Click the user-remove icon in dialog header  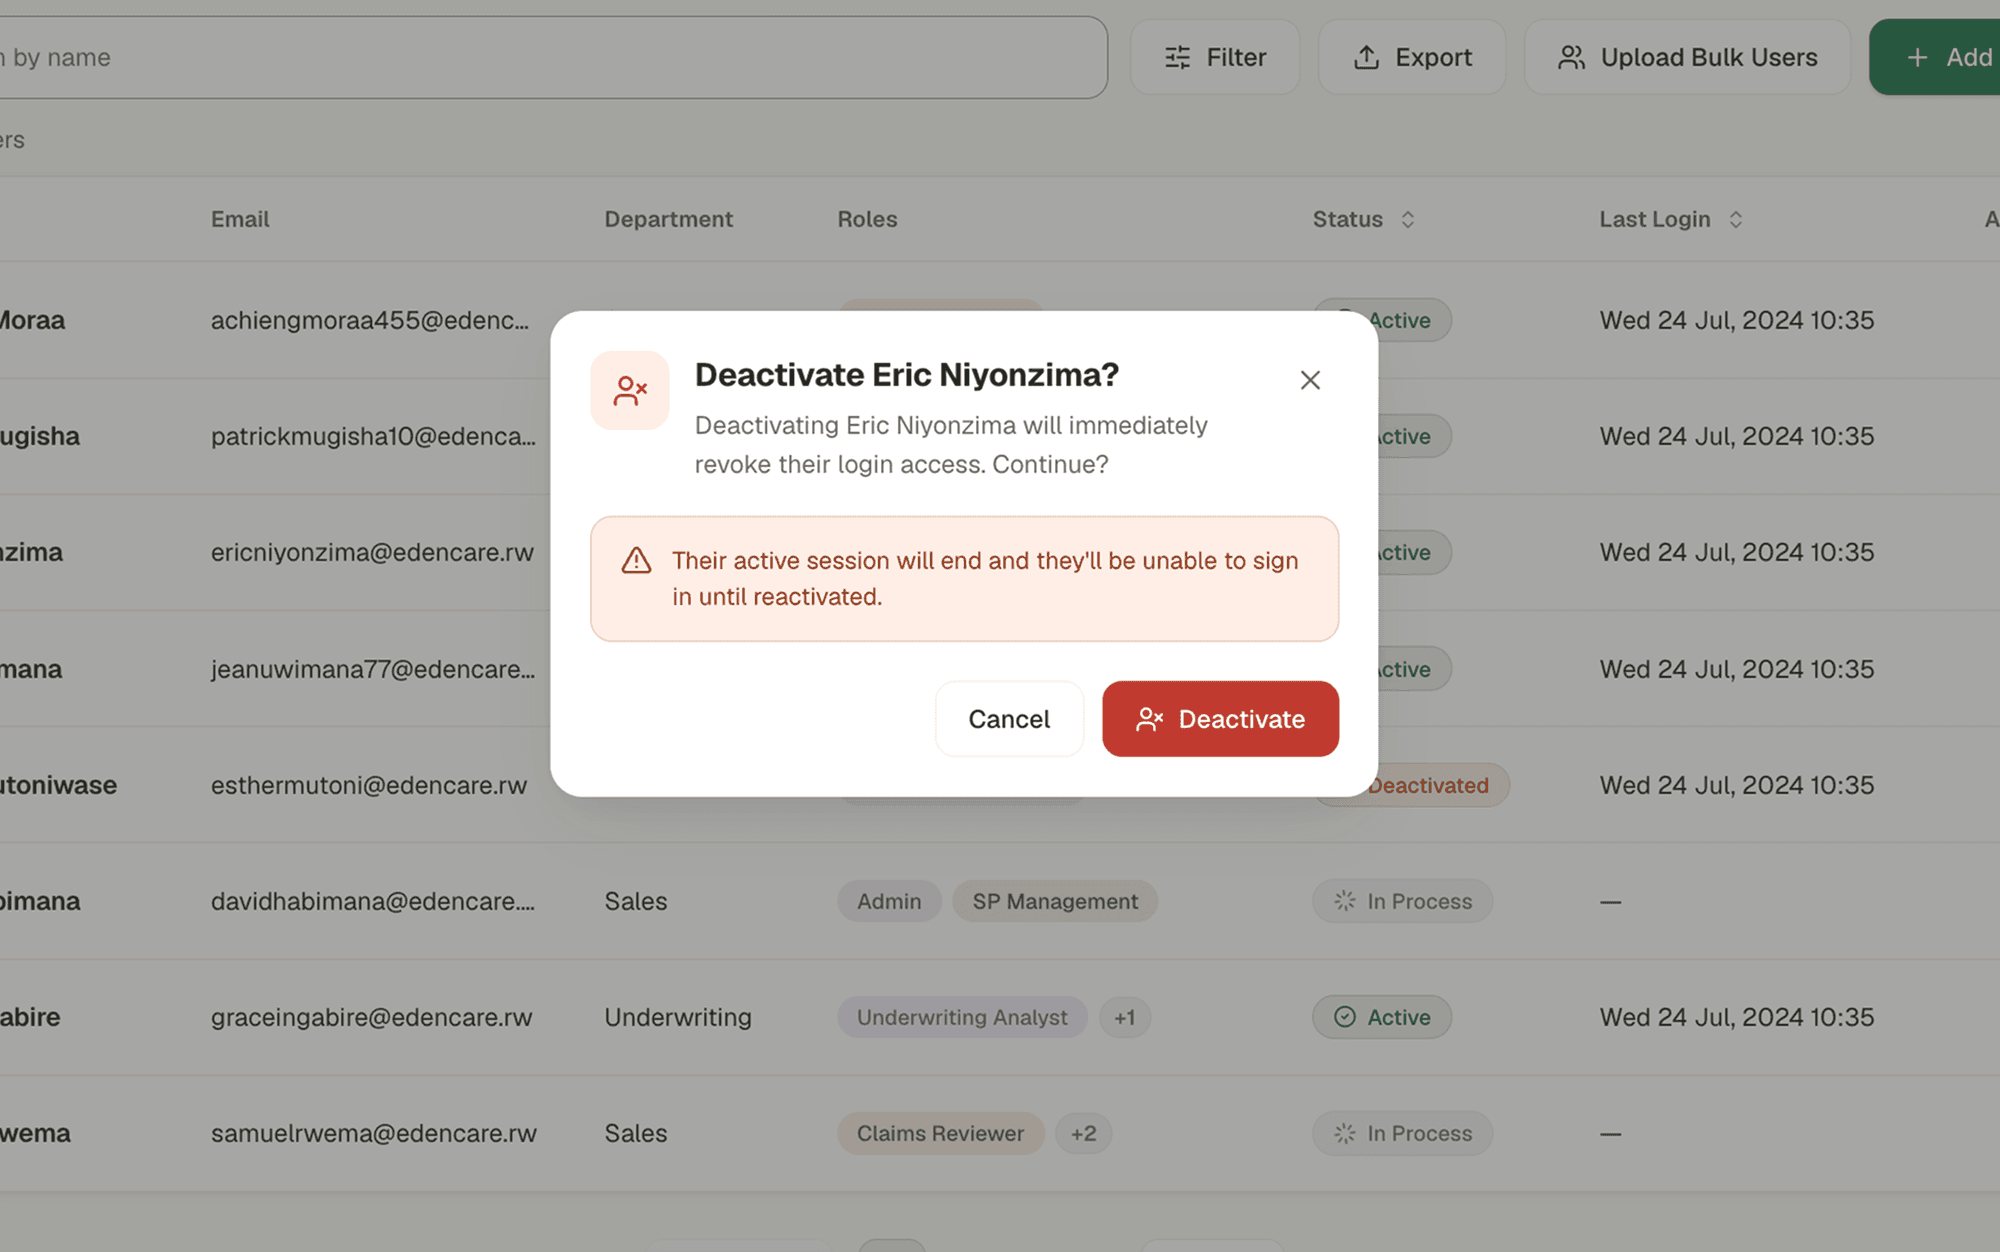[x=630, y=390]
